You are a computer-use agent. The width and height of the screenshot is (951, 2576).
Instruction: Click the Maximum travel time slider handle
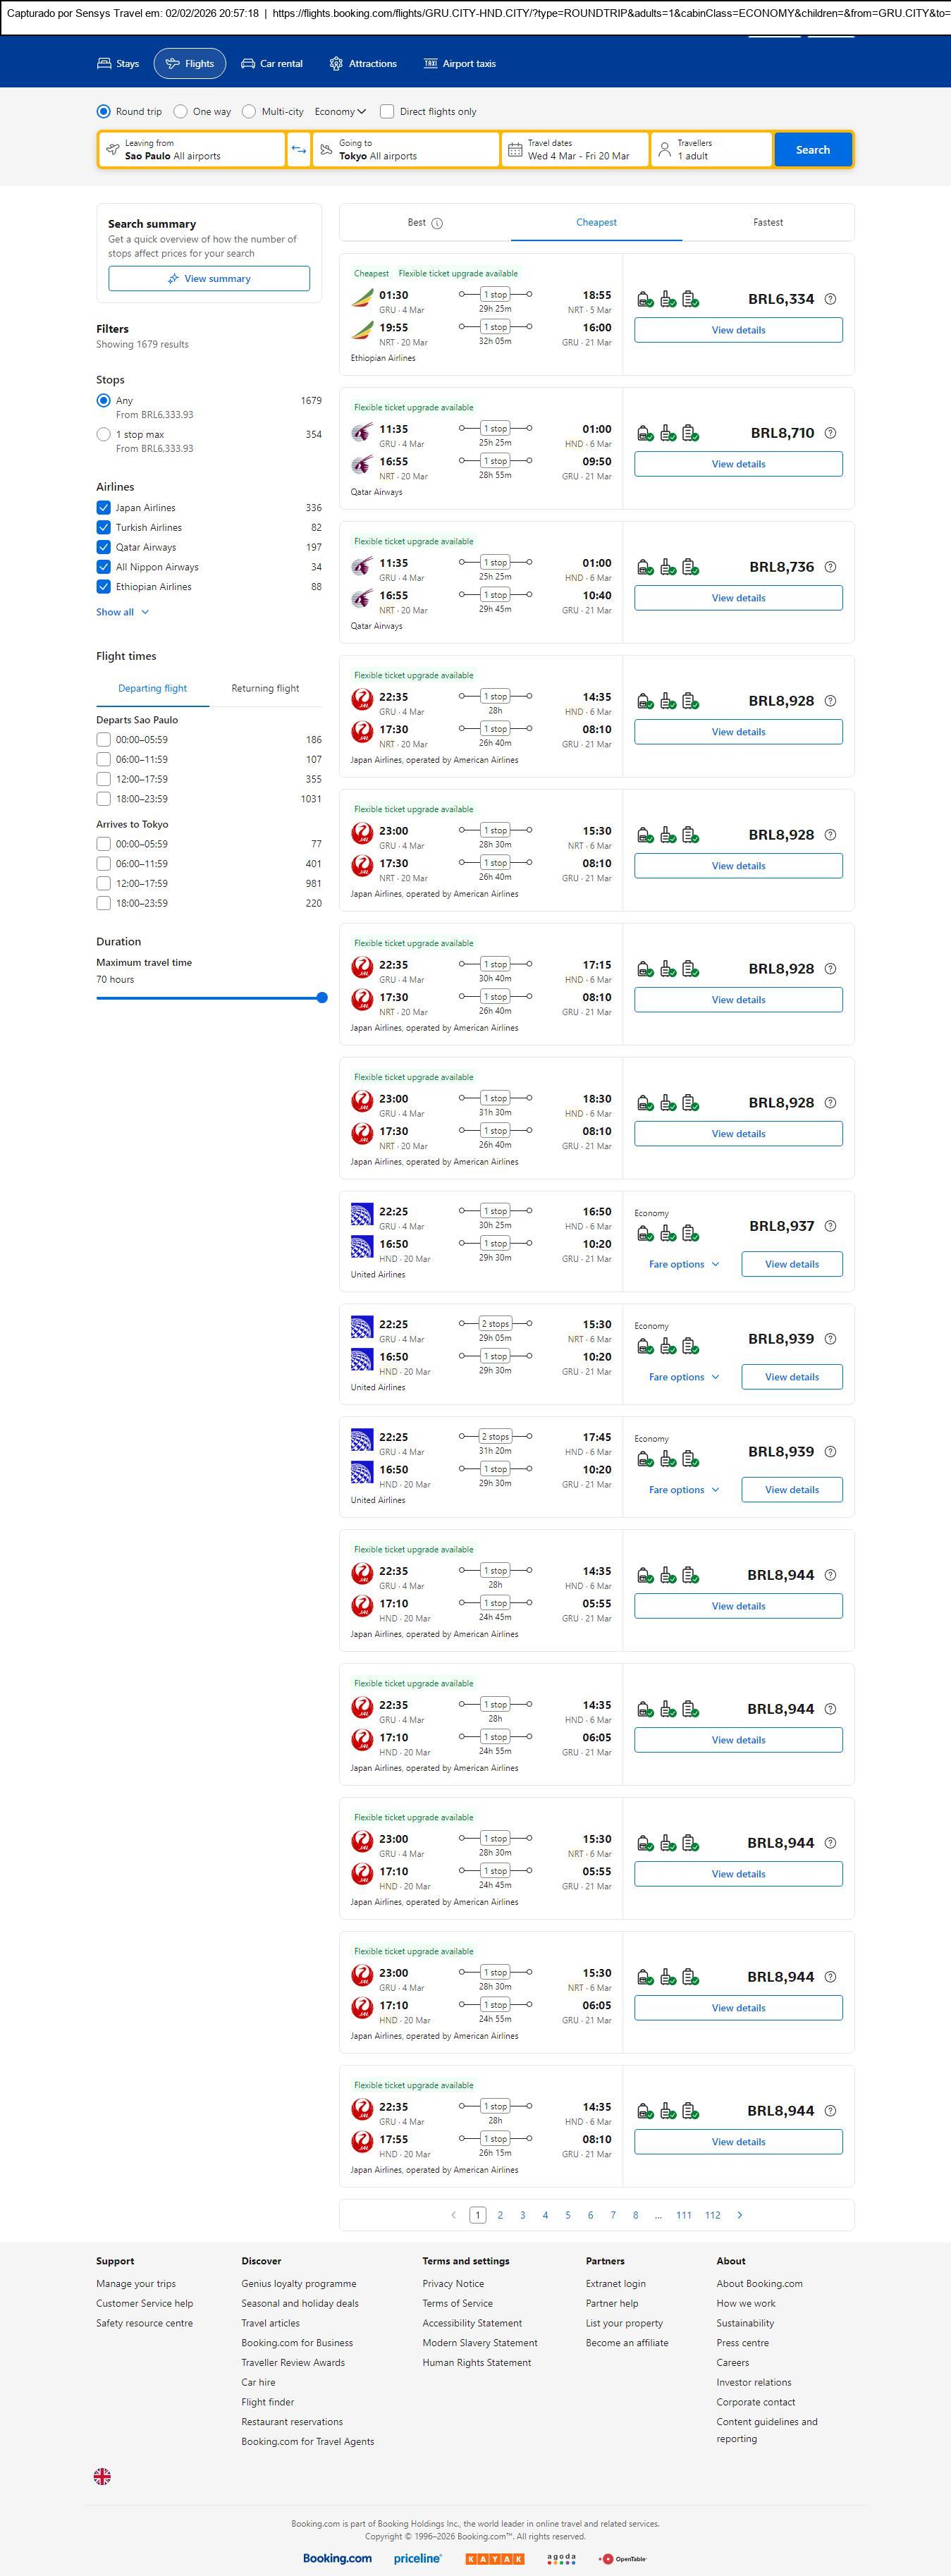tap(322, 998)
